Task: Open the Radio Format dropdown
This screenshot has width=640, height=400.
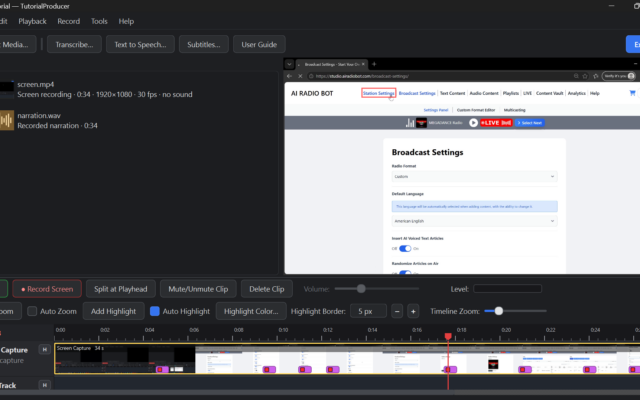Action: pyautogui.click(x=474, y=176)
